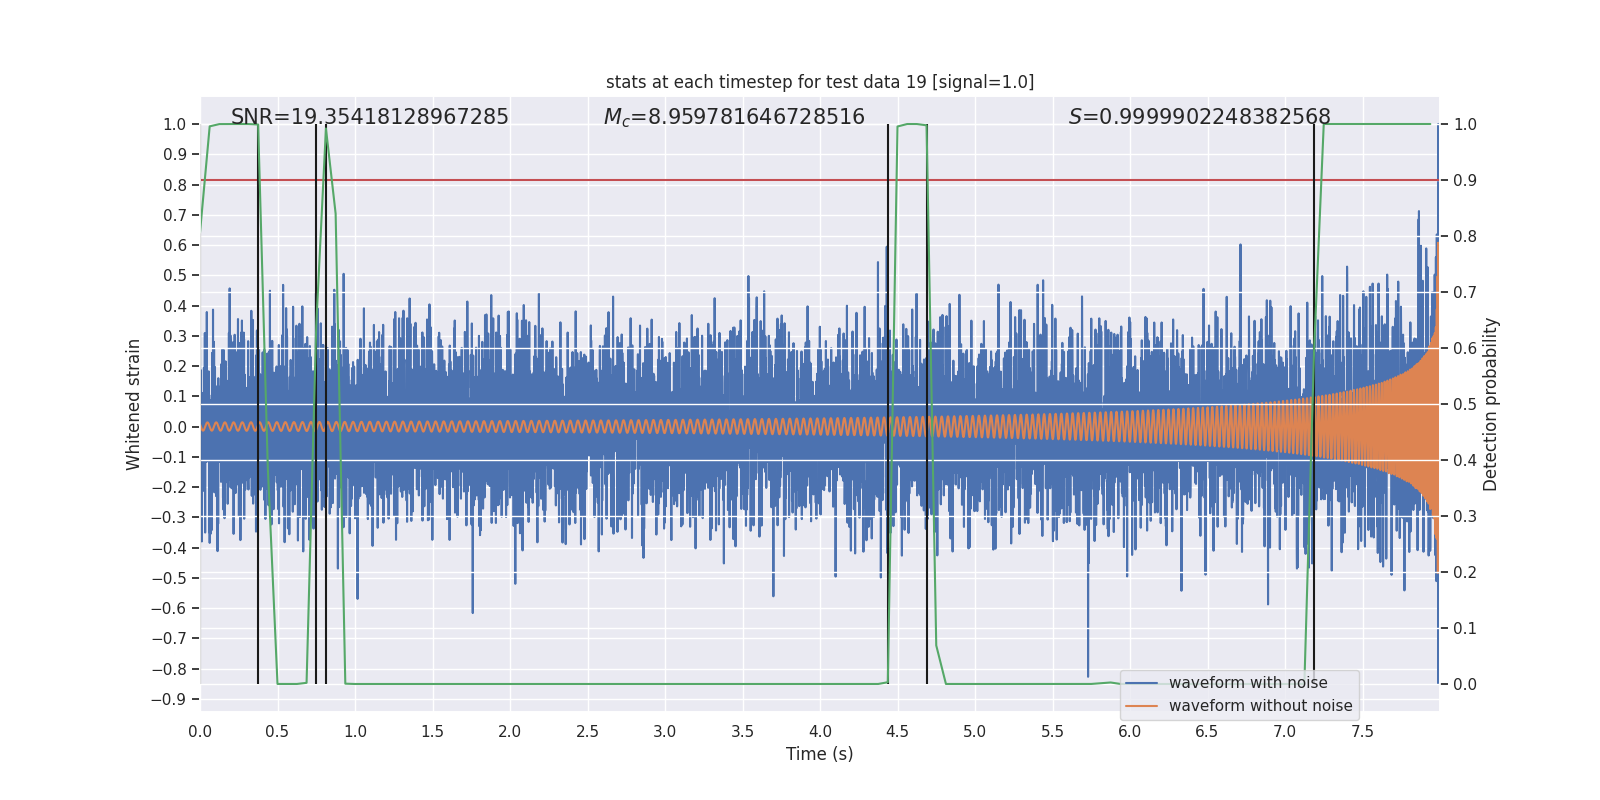Select the 4.0 tick on the Time axis
This screenshot has height=800, width=1600.
point(820,731)
